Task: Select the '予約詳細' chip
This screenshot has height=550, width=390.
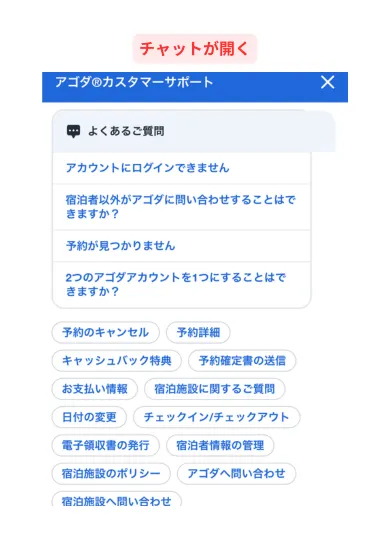Action: [198, 332]
